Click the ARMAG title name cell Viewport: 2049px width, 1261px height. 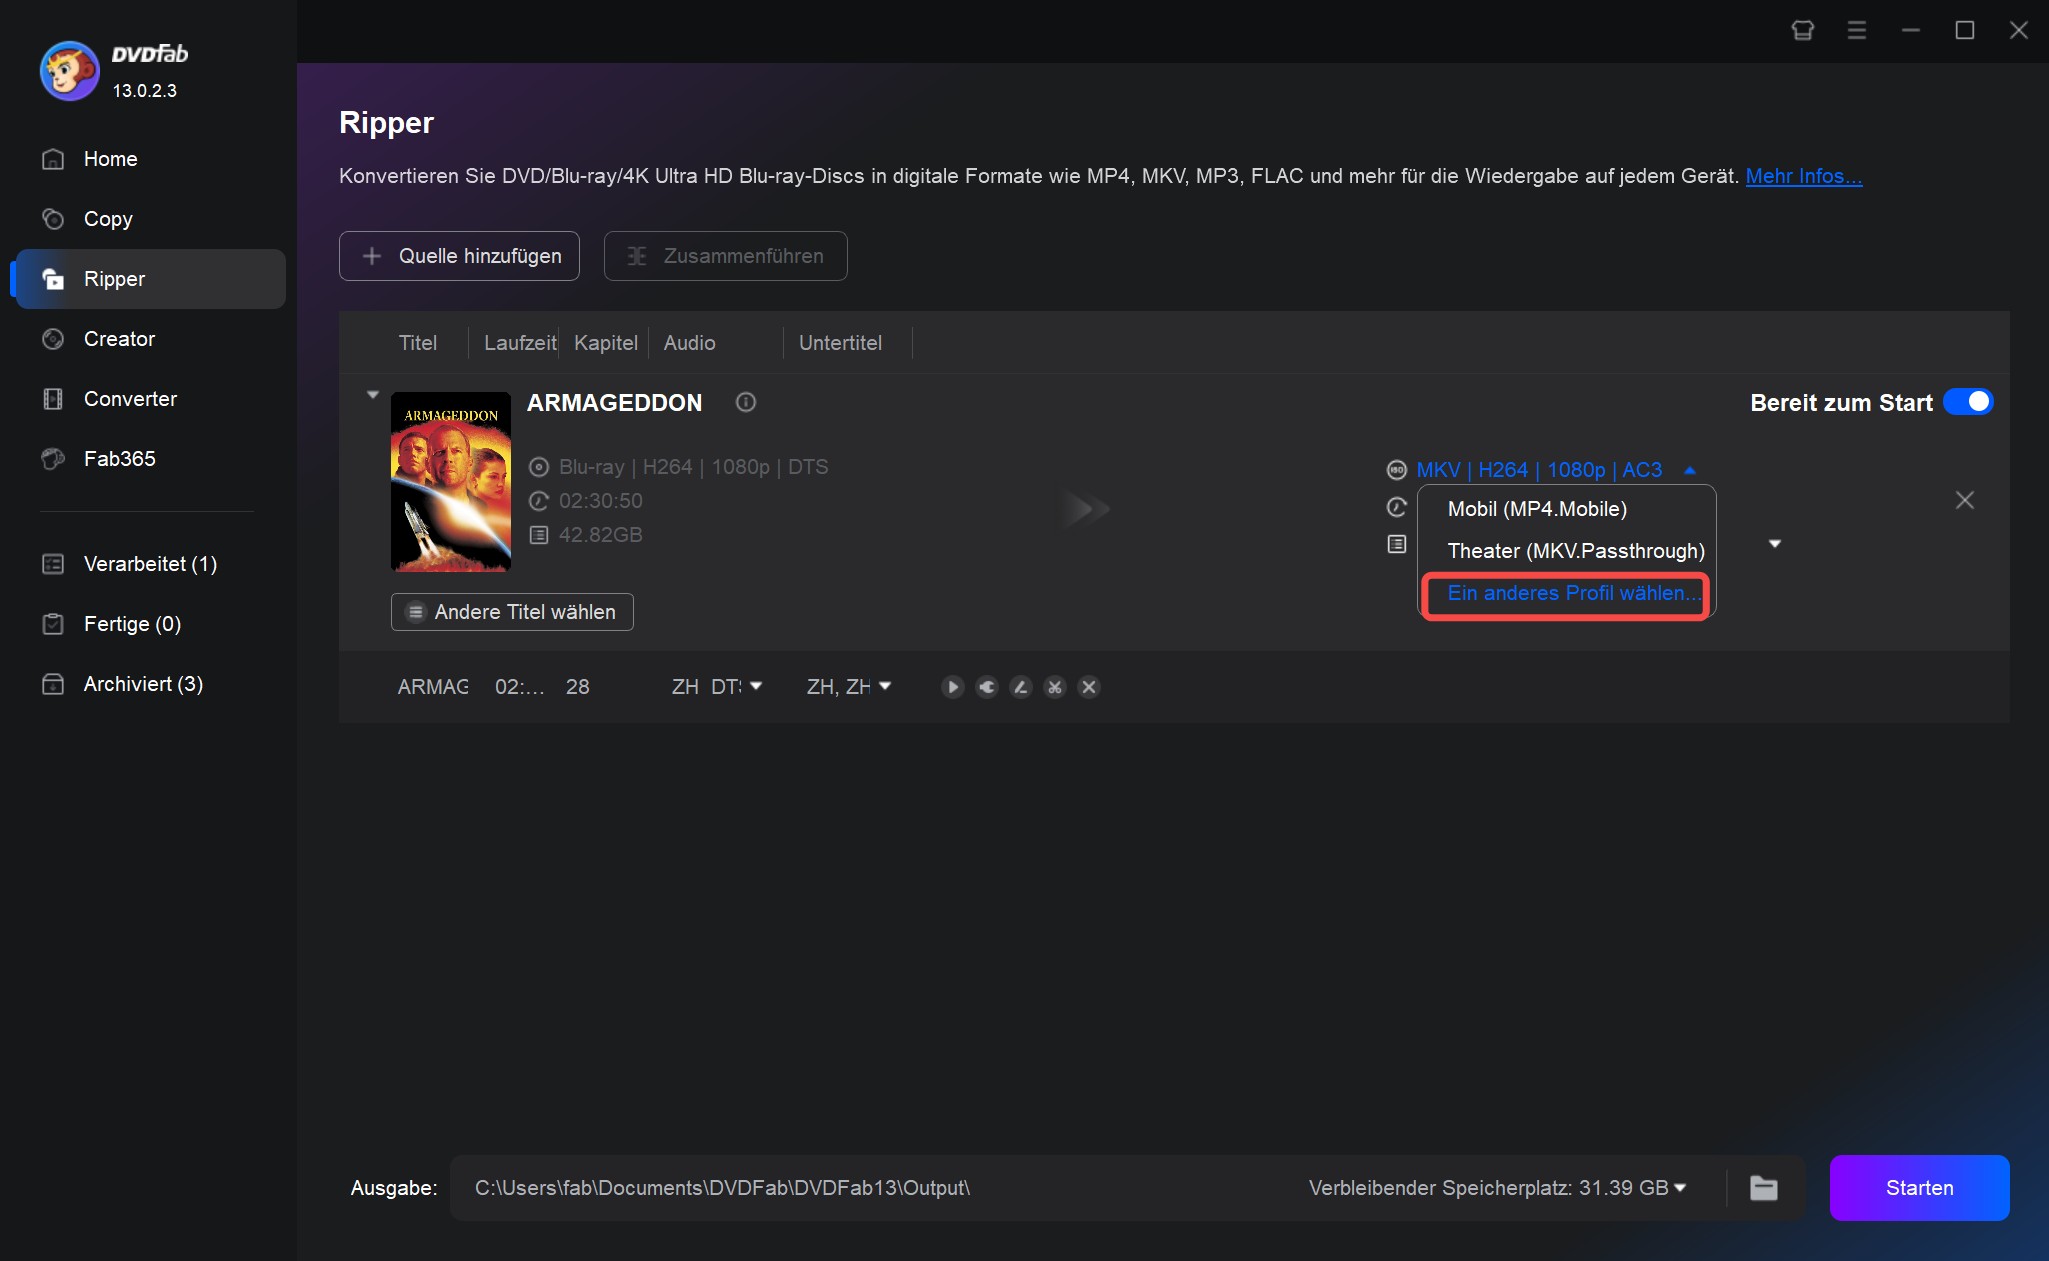pos(433,687)
